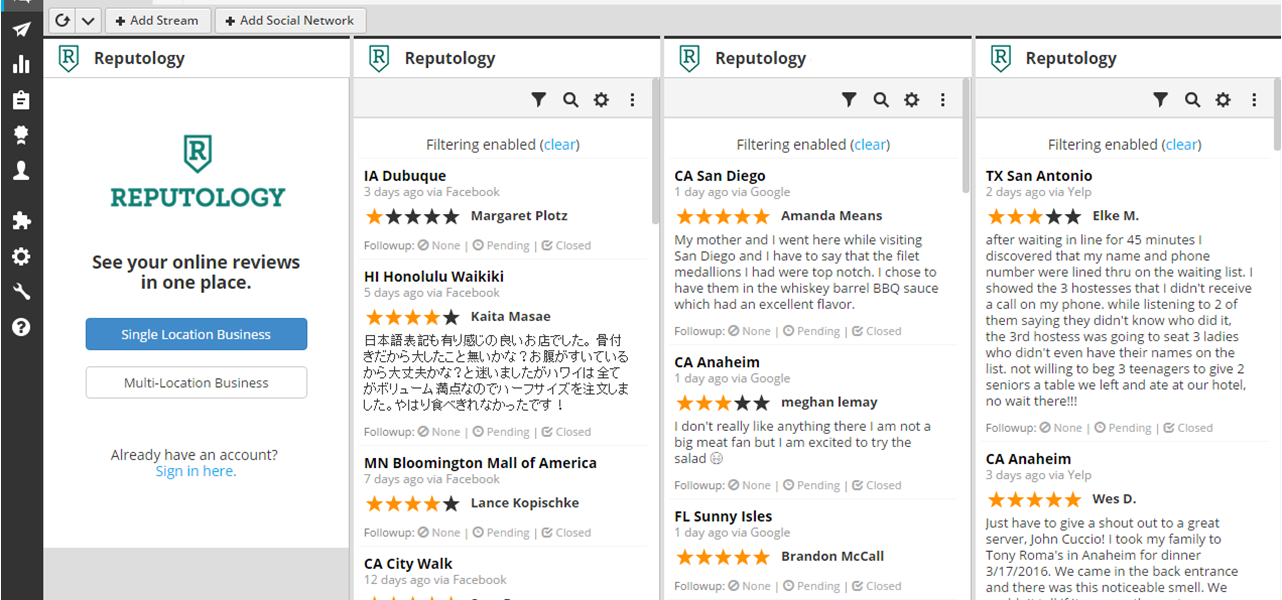The image size is (1282, 600).
Task: Mark Brandon McCall review followup as Pending
Action: pos(811,586)
